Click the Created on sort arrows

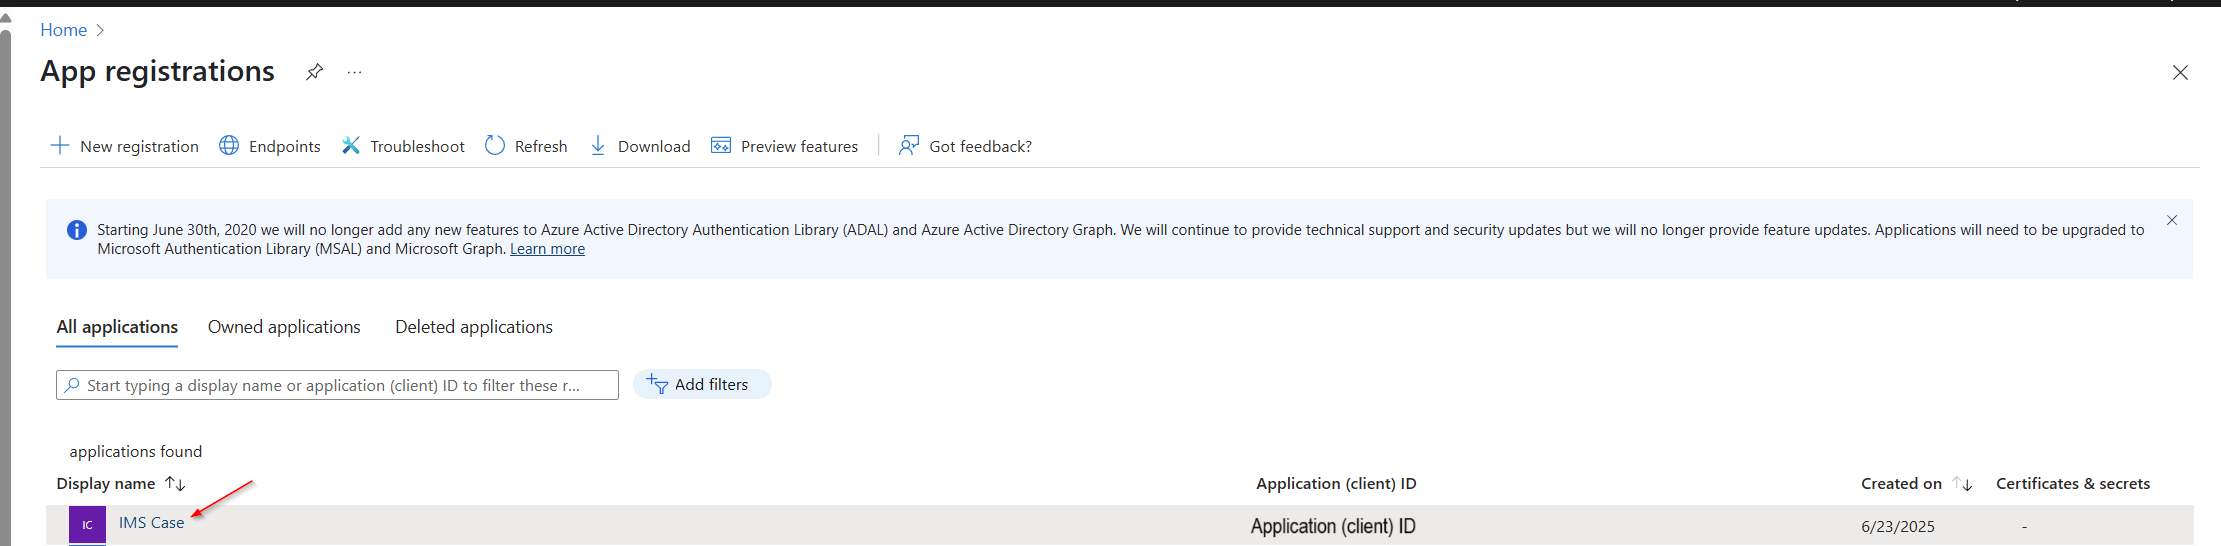coord(1962,484)
